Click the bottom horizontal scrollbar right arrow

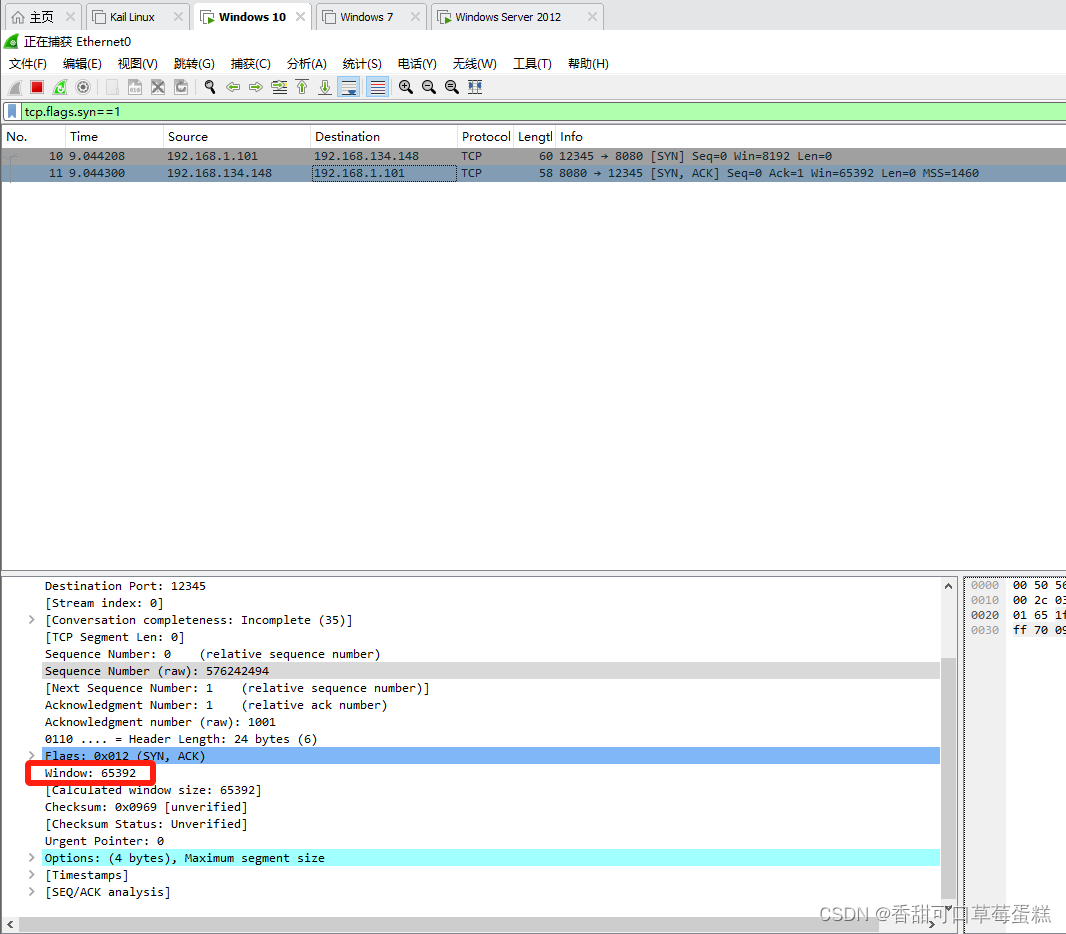tap(933, 923)
